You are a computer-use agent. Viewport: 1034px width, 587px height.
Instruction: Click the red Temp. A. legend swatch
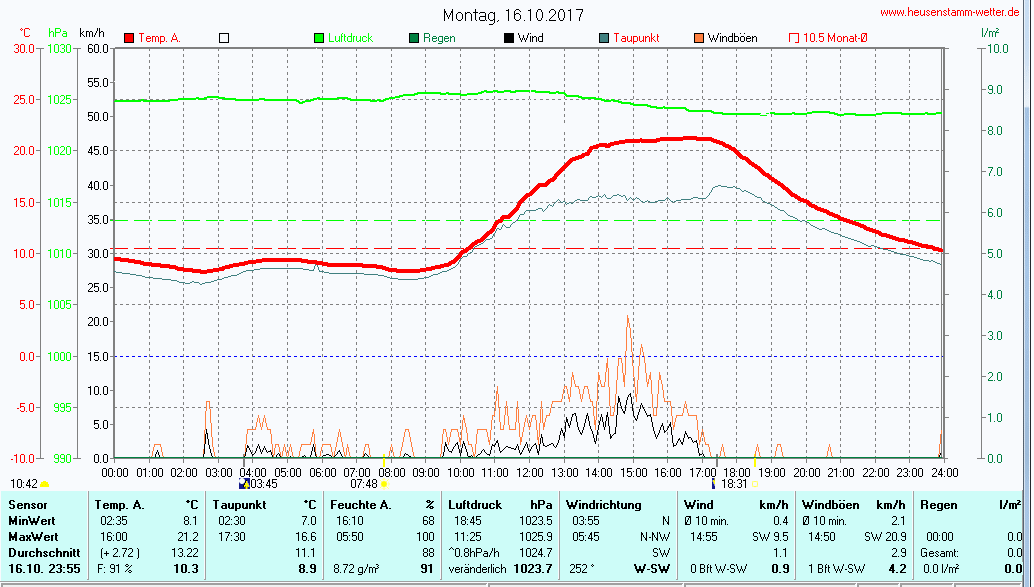[129, 38]
